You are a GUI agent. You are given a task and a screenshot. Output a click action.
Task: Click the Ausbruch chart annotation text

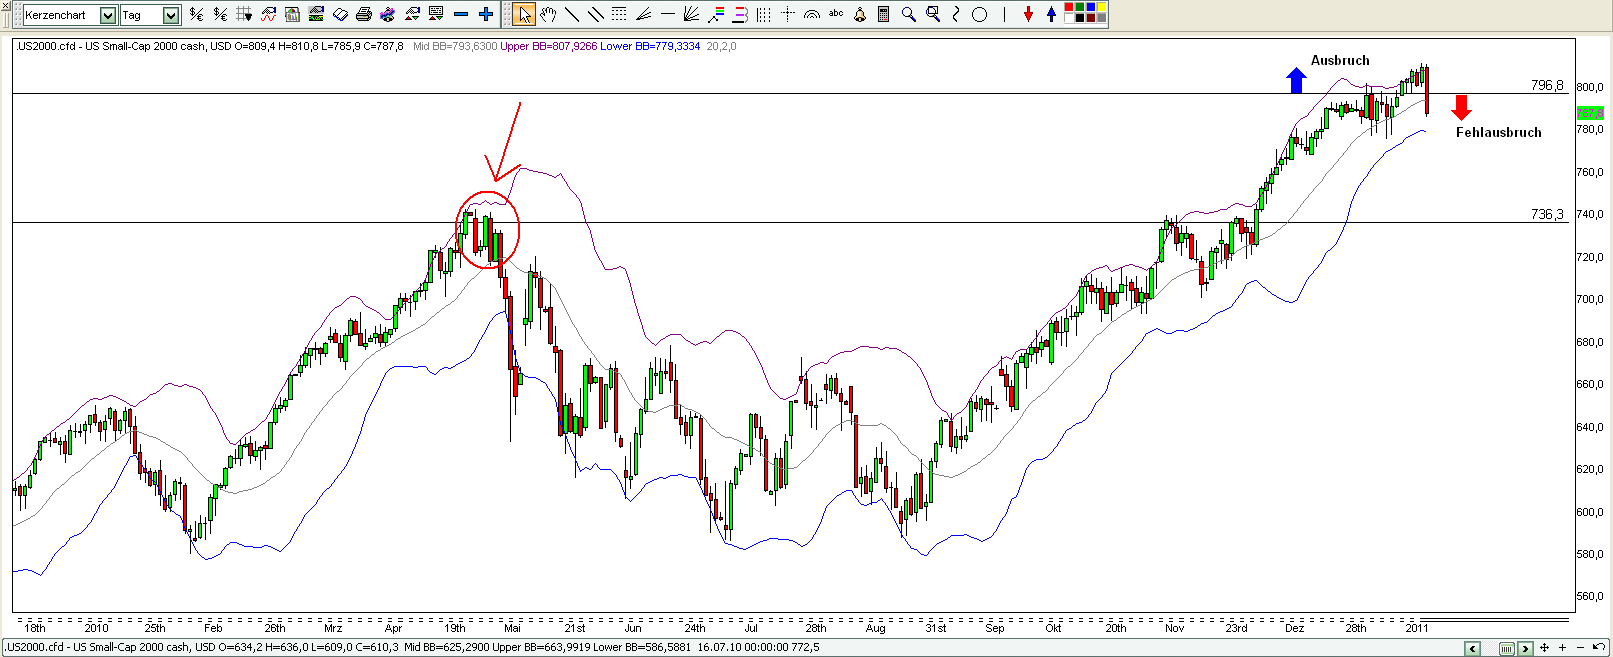coord(1340,60)
